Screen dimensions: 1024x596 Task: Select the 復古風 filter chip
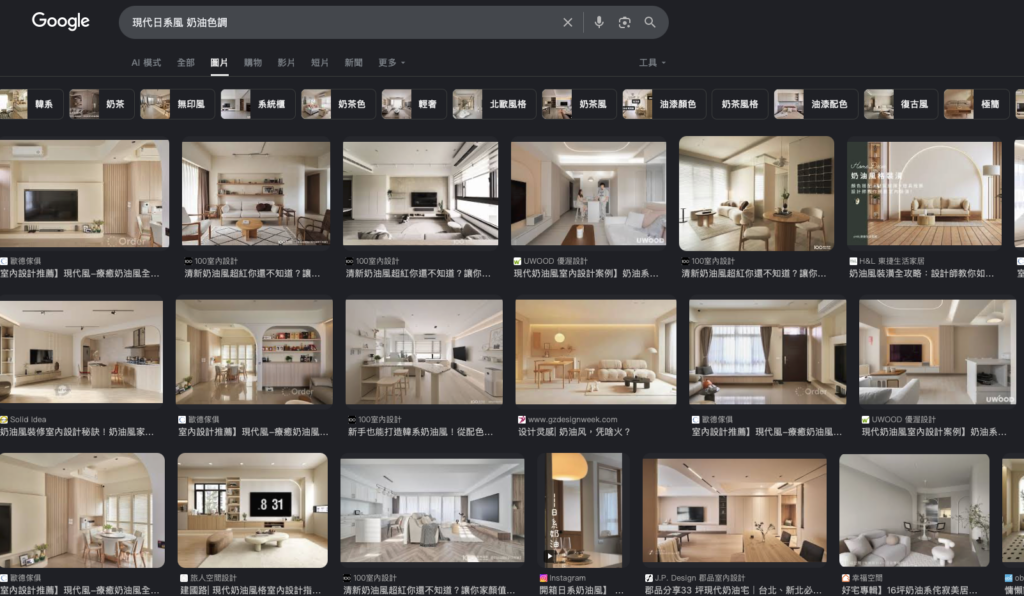(901, 104)
